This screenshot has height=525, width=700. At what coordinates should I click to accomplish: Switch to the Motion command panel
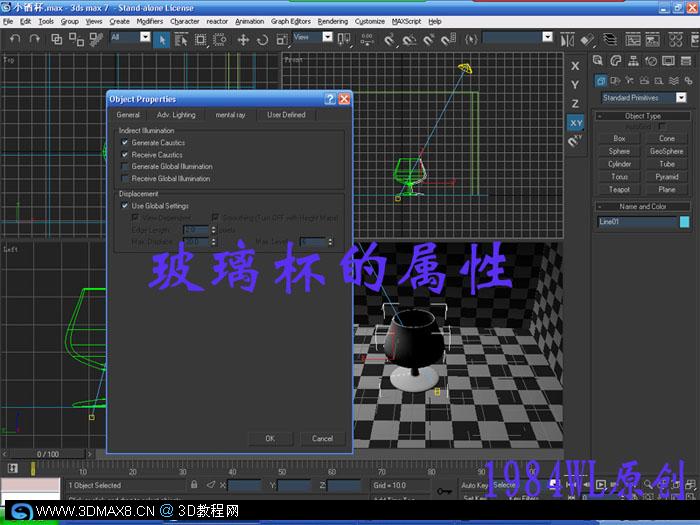[651, 61]
